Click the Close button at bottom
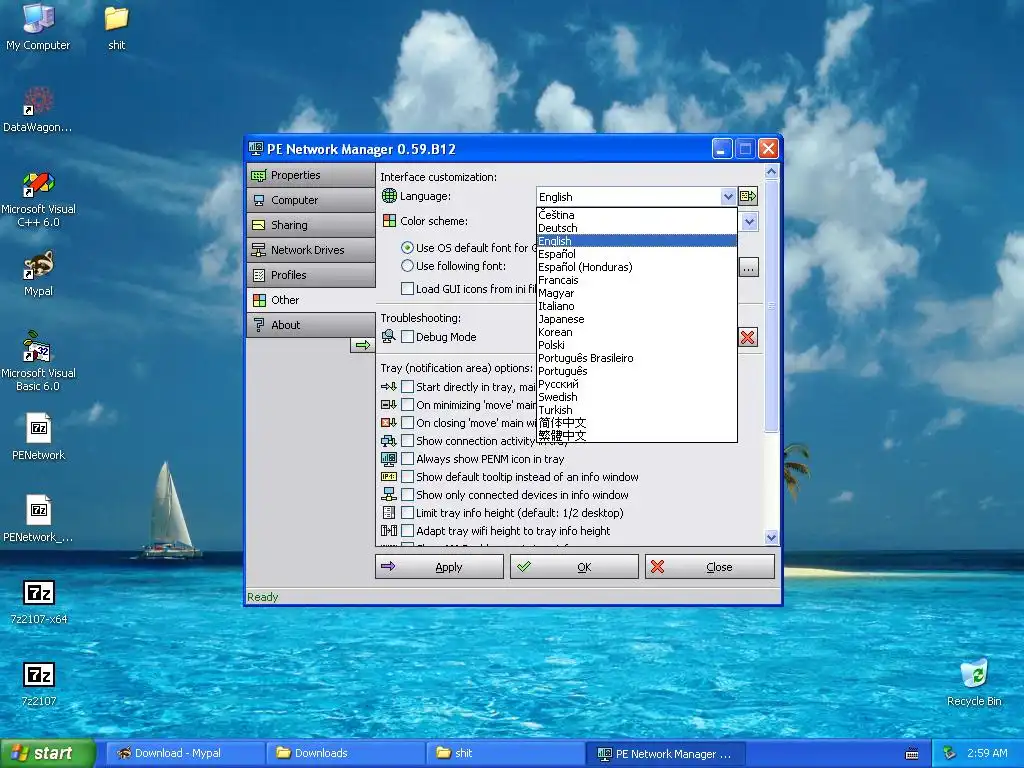 click(710, 567)
